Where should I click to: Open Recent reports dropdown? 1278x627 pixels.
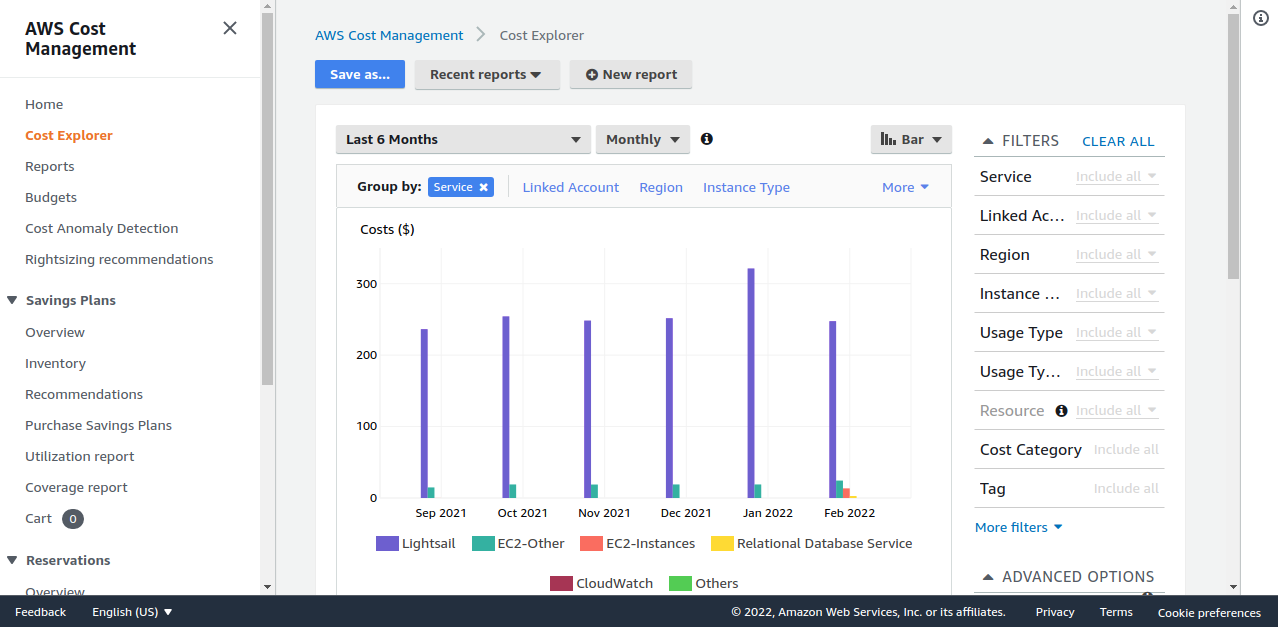(487, 75)
